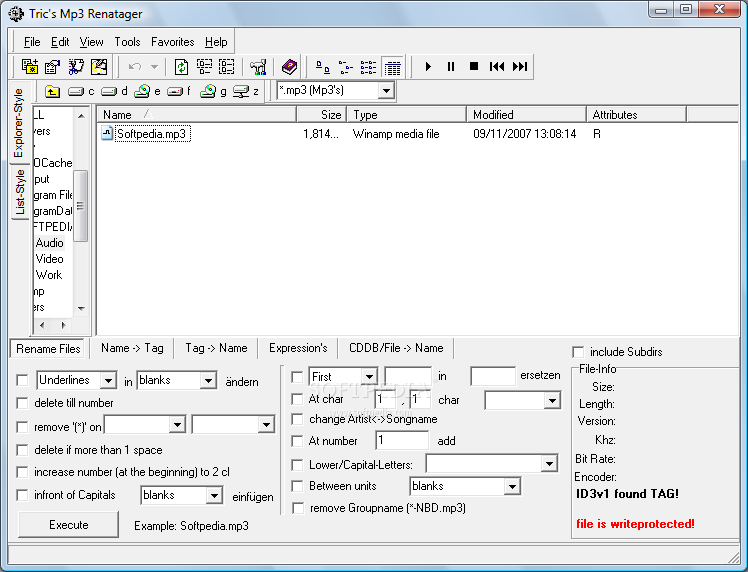Open the Help menu
The width and height of the screenshot is (748, 572).
pos(216,42)
